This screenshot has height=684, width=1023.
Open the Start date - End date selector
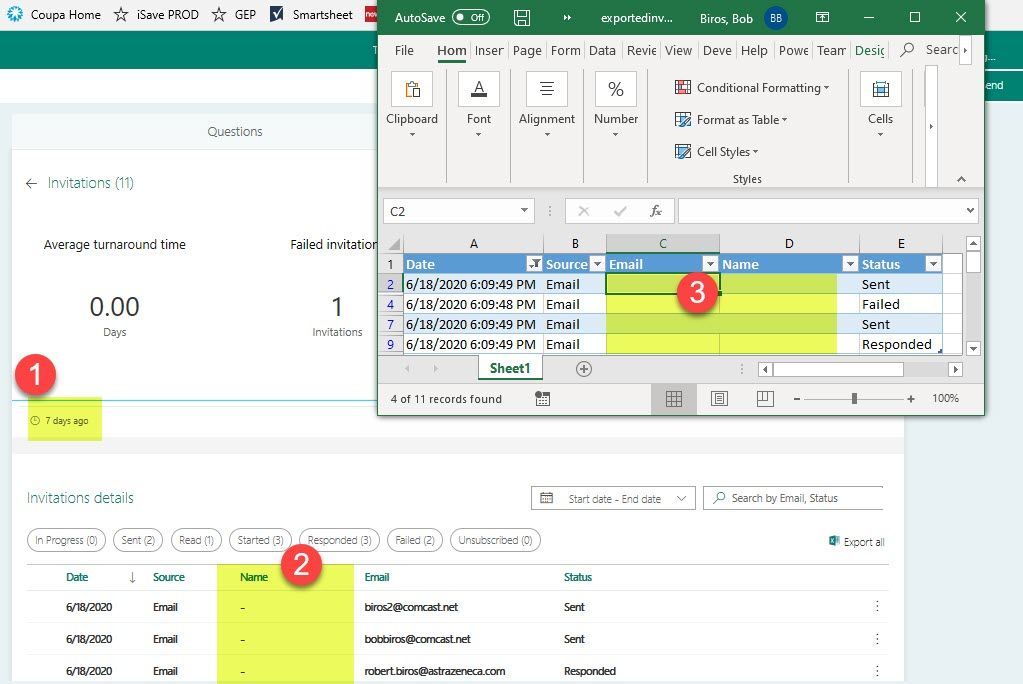click(x=612, y=498)
